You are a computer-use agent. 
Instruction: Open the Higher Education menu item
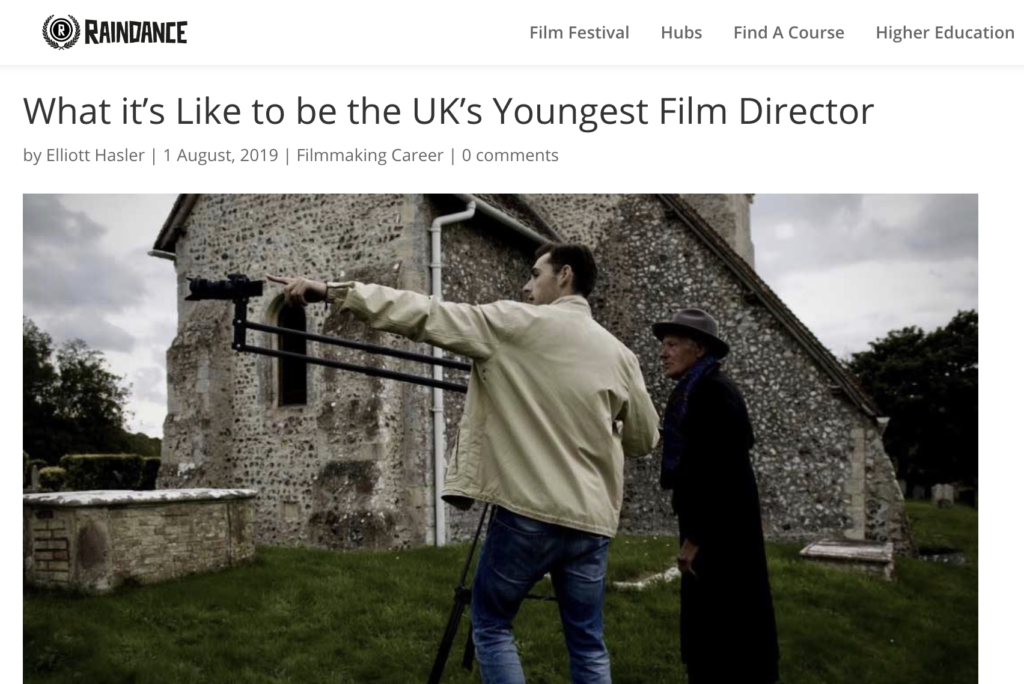[x=945, y=33]
